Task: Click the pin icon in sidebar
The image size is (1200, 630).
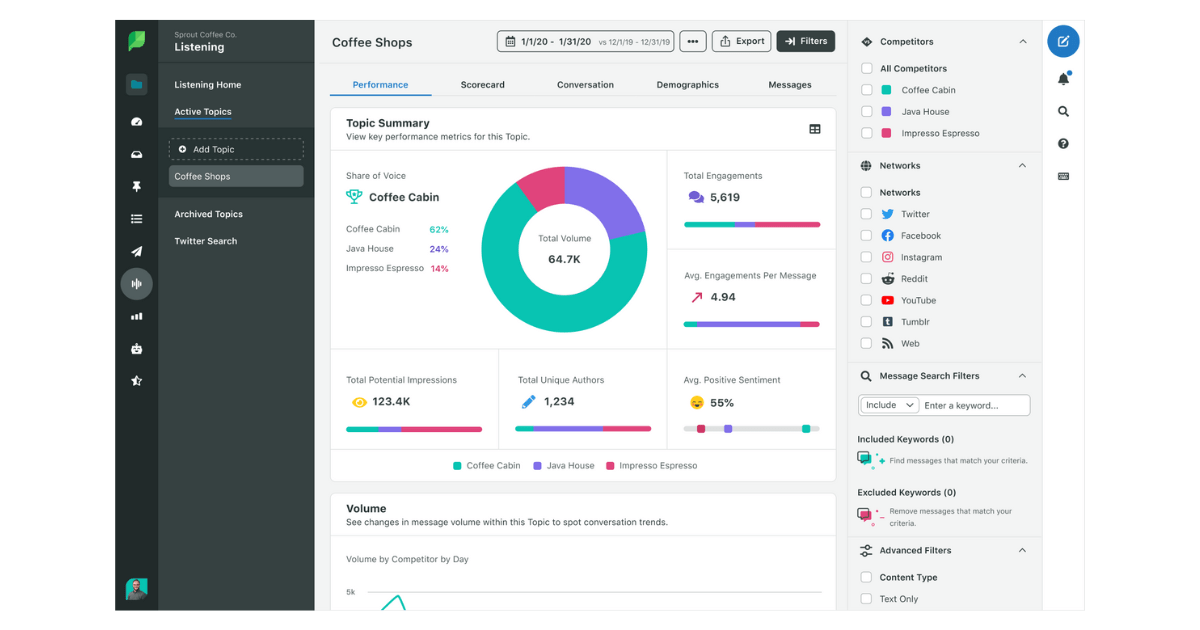Action: (137, 186)
